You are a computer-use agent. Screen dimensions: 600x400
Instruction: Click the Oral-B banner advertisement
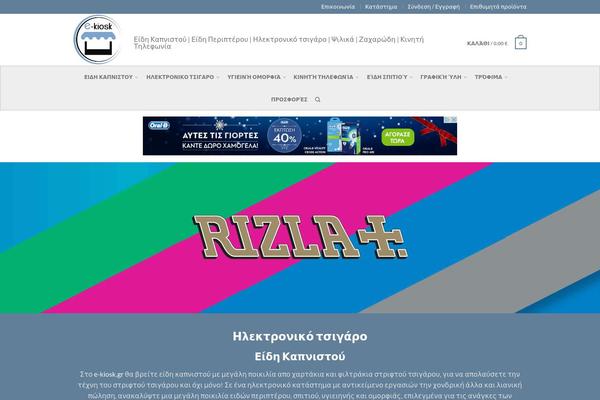[x=300, y=136]
